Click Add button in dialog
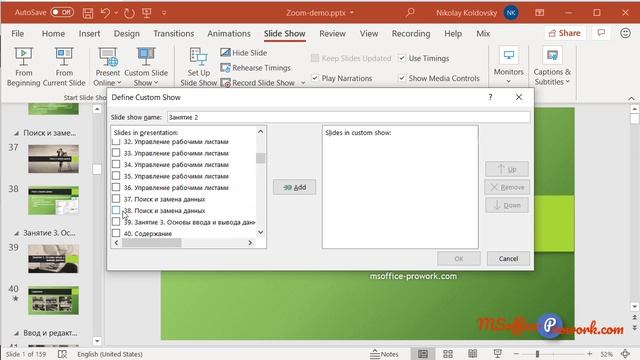 [294, 187]
